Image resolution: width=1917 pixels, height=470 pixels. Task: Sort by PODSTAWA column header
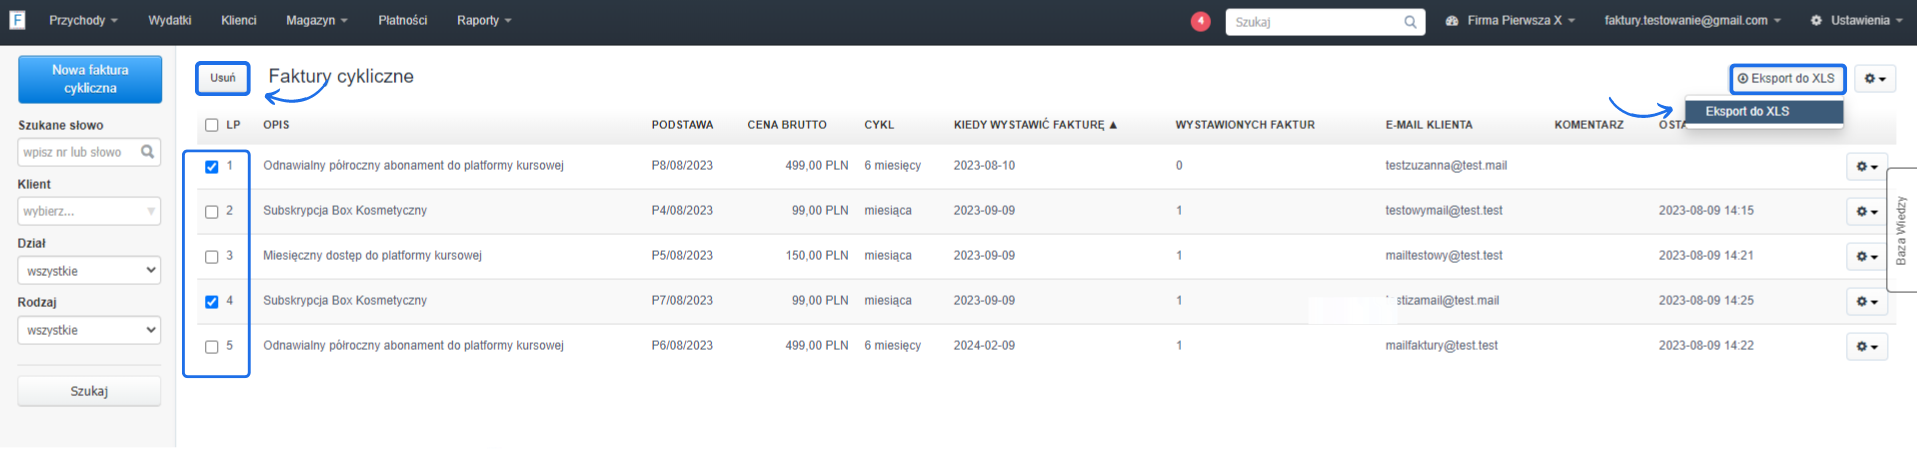[x=682, y=125]
